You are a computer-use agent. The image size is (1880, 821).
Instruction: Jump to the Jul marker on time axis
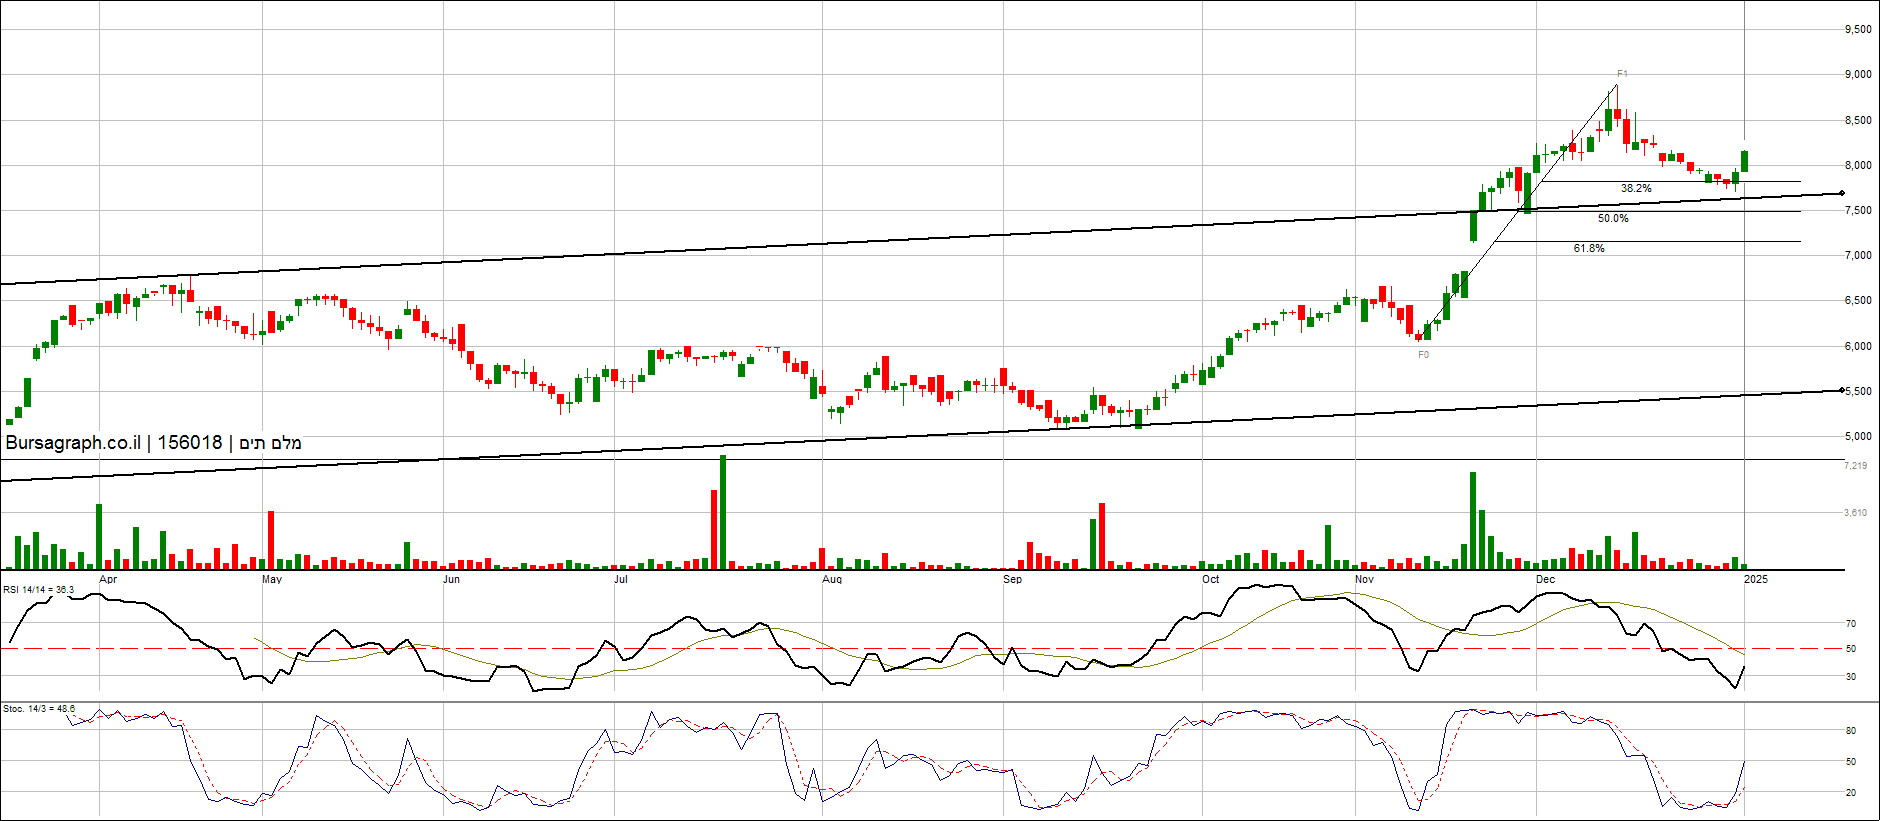coord(620,579)
